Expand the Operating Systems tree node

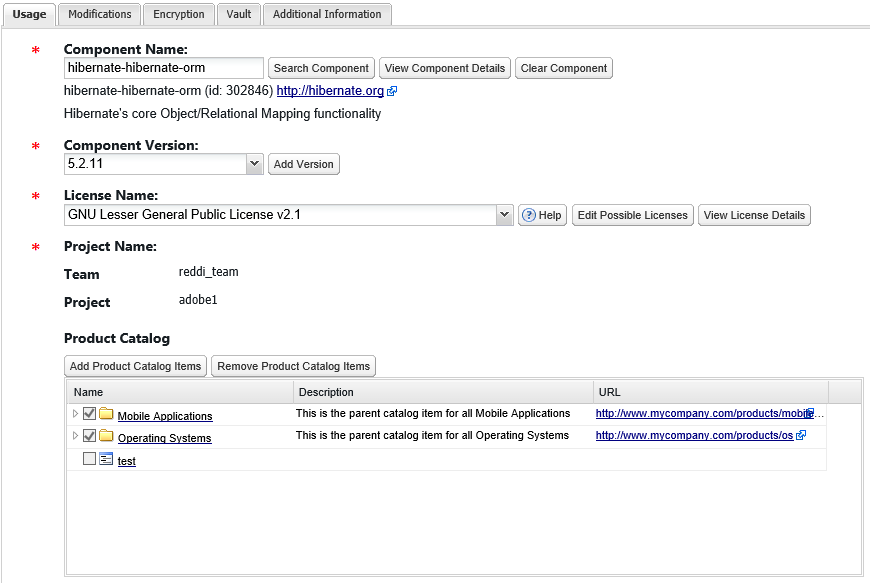74,436
